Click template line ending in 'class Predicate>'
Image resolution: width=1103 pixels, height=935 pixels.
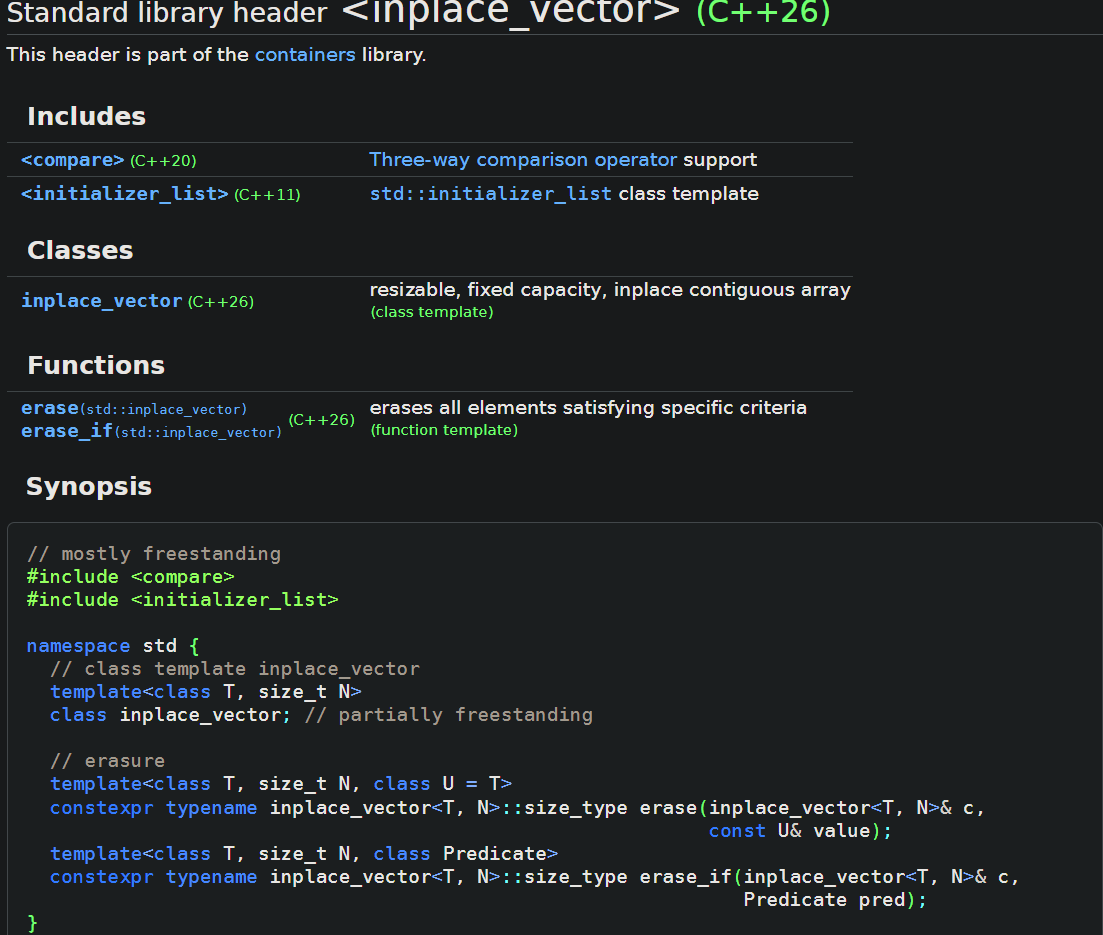(x=304, y=854)
